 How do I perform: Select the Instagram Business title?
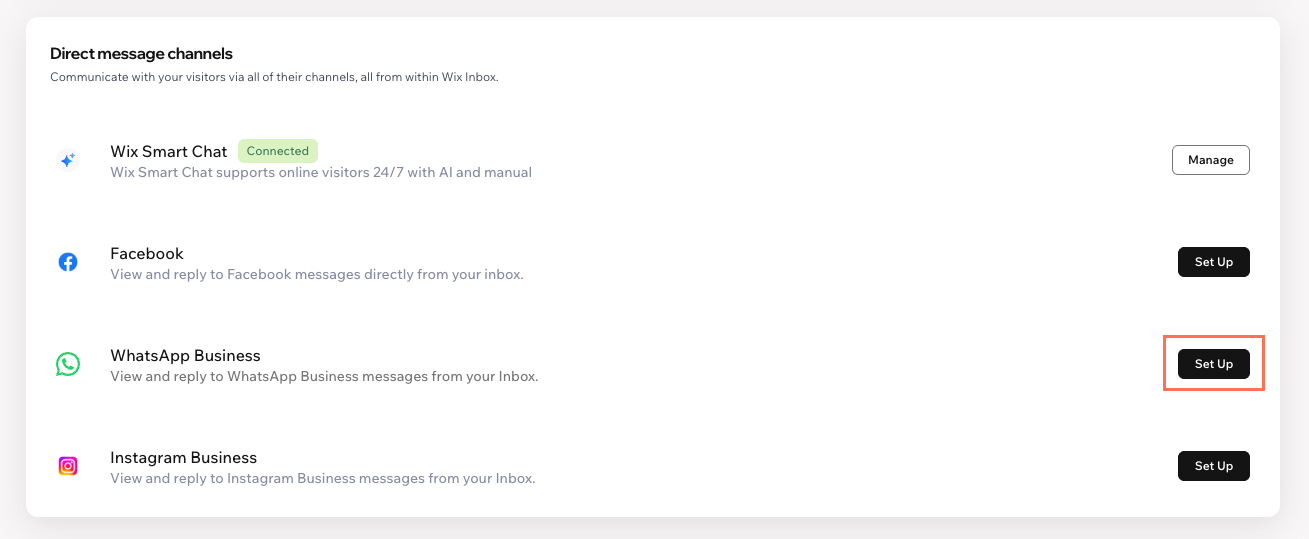coord(184,457)
